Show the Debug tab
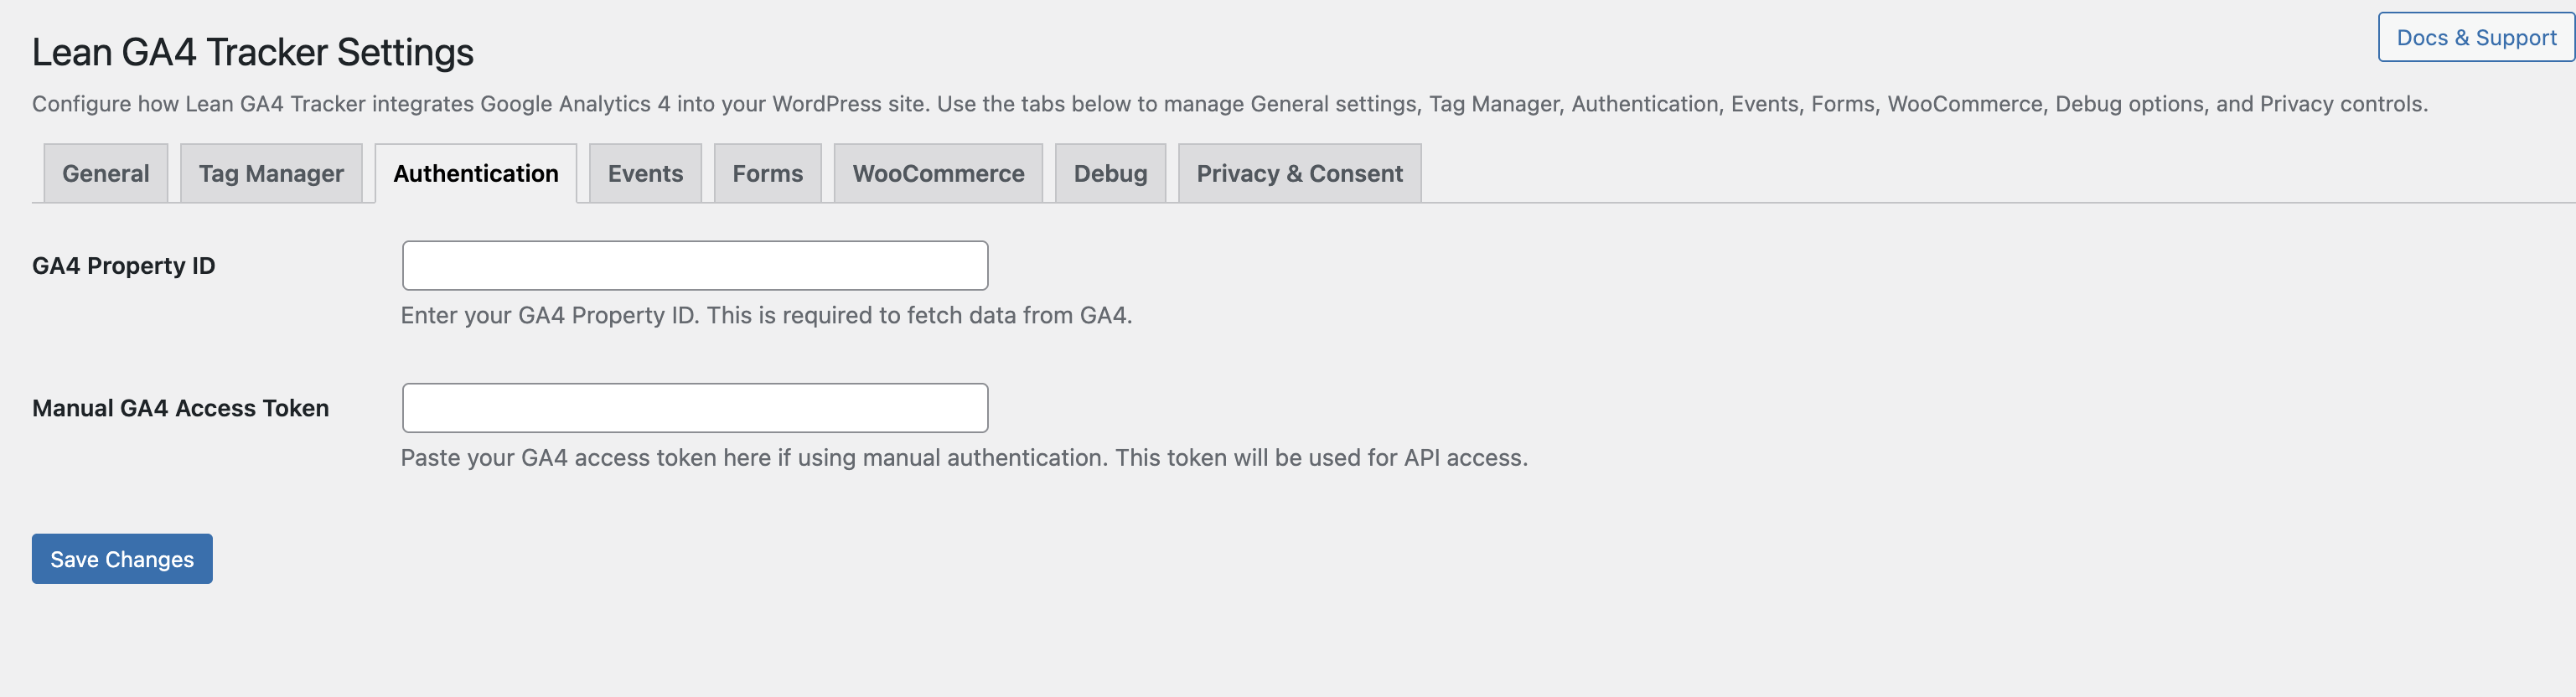Screen dimensions: 2576x697 [1110, 174]
